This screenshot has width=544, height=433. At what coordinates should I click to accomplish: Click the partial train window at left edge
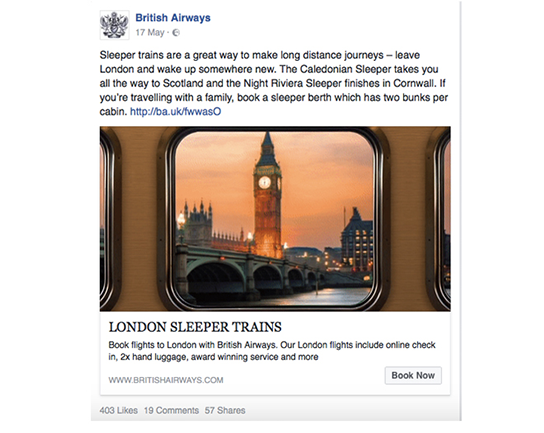(x=107, y=219)
